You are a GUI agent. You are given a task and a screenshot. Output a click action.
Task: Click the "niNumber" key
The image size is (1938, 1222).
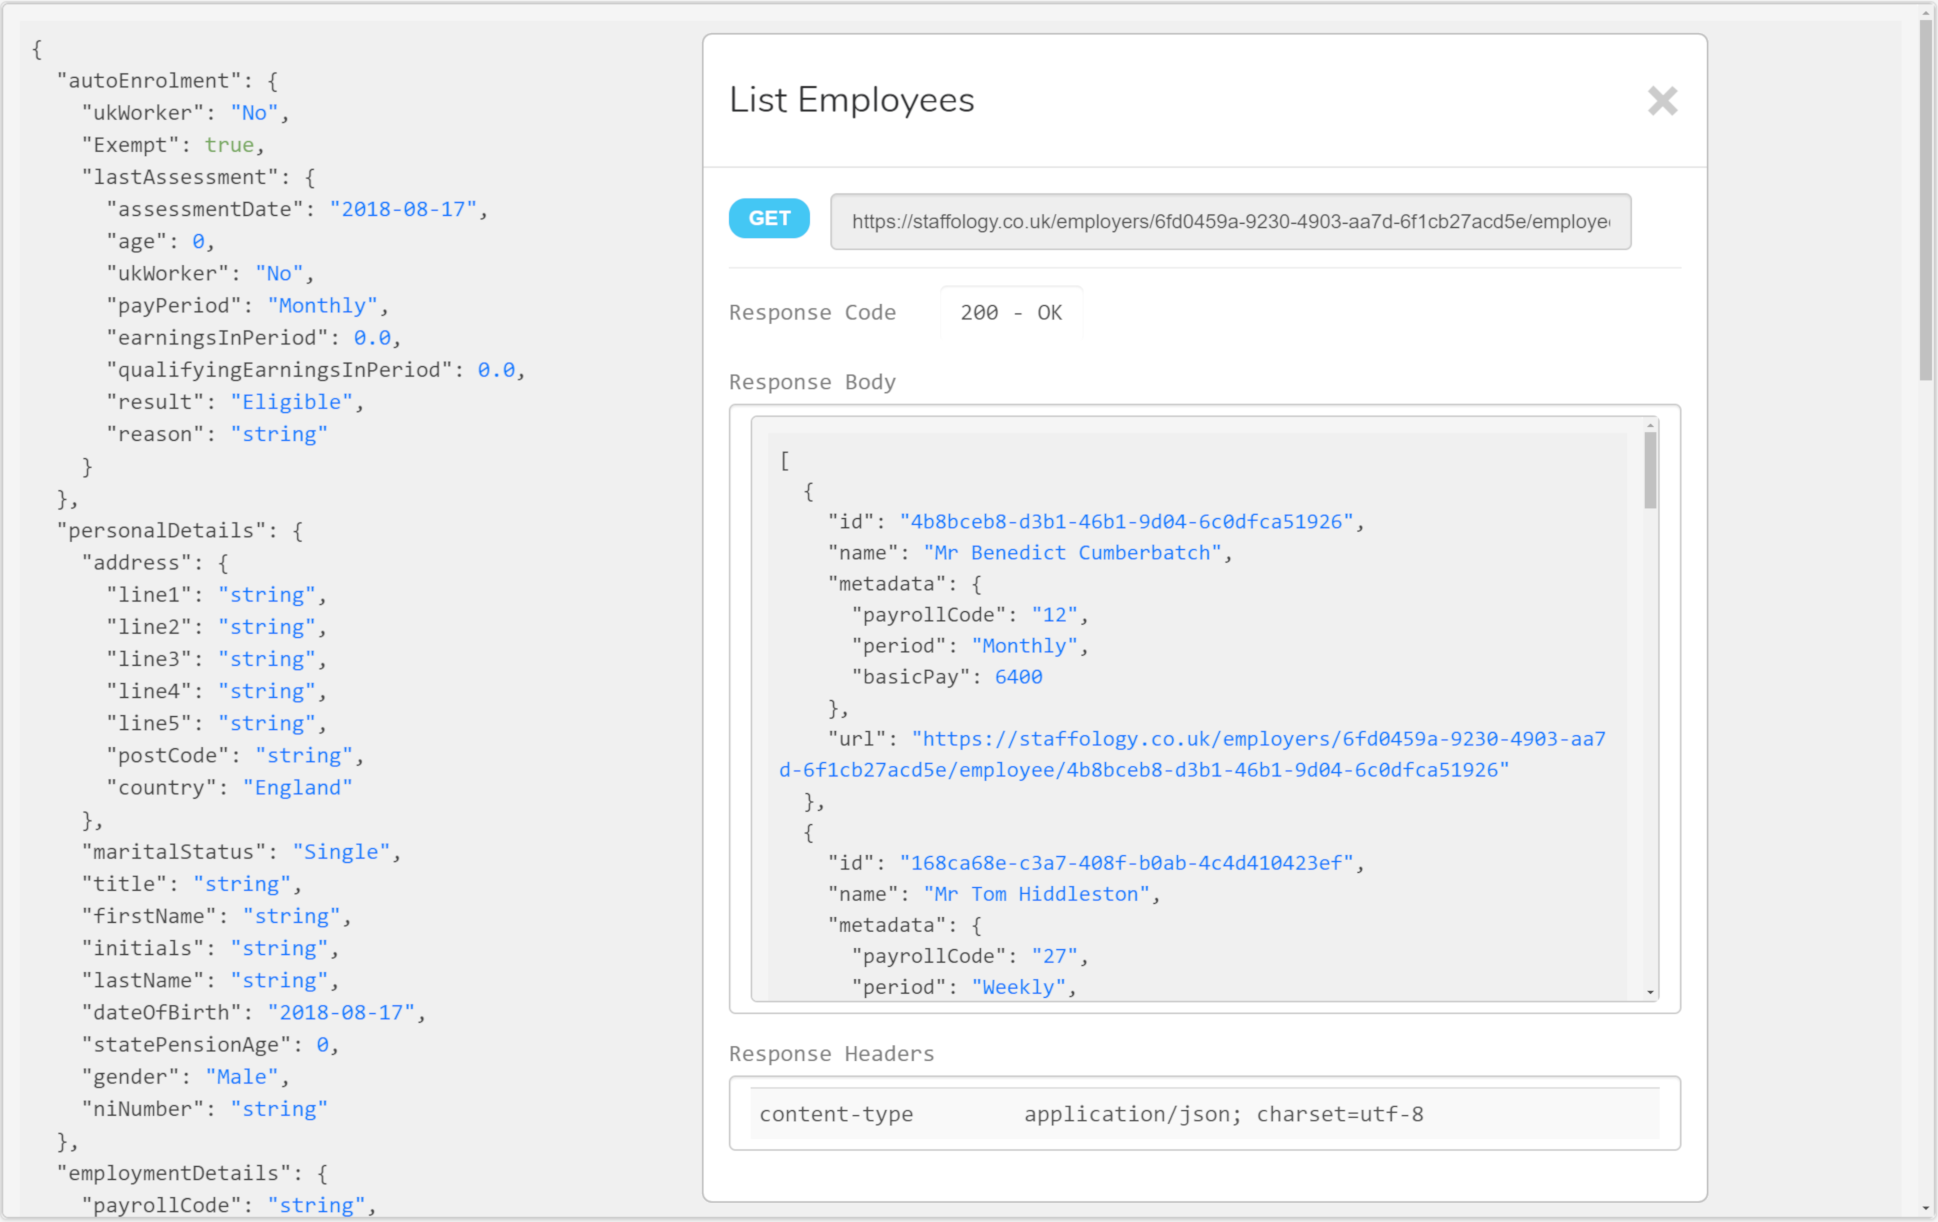click(143, 1109)
